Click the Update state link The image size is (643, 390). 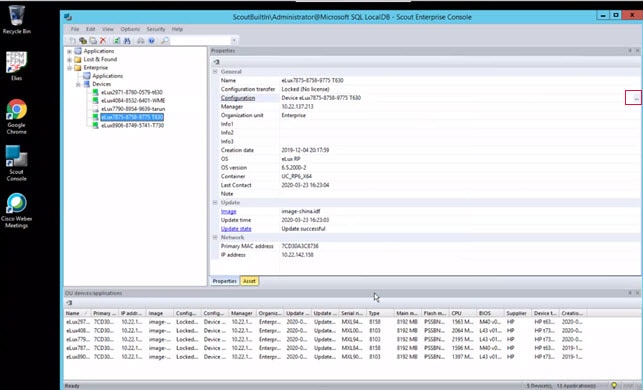click(x=236, y=229)
